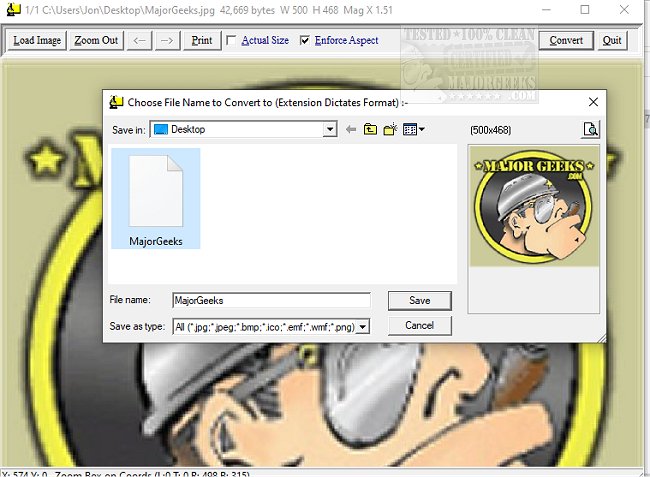Click the File name input field
The height and width of the screenshot is (477, 650).
point(272,300)
